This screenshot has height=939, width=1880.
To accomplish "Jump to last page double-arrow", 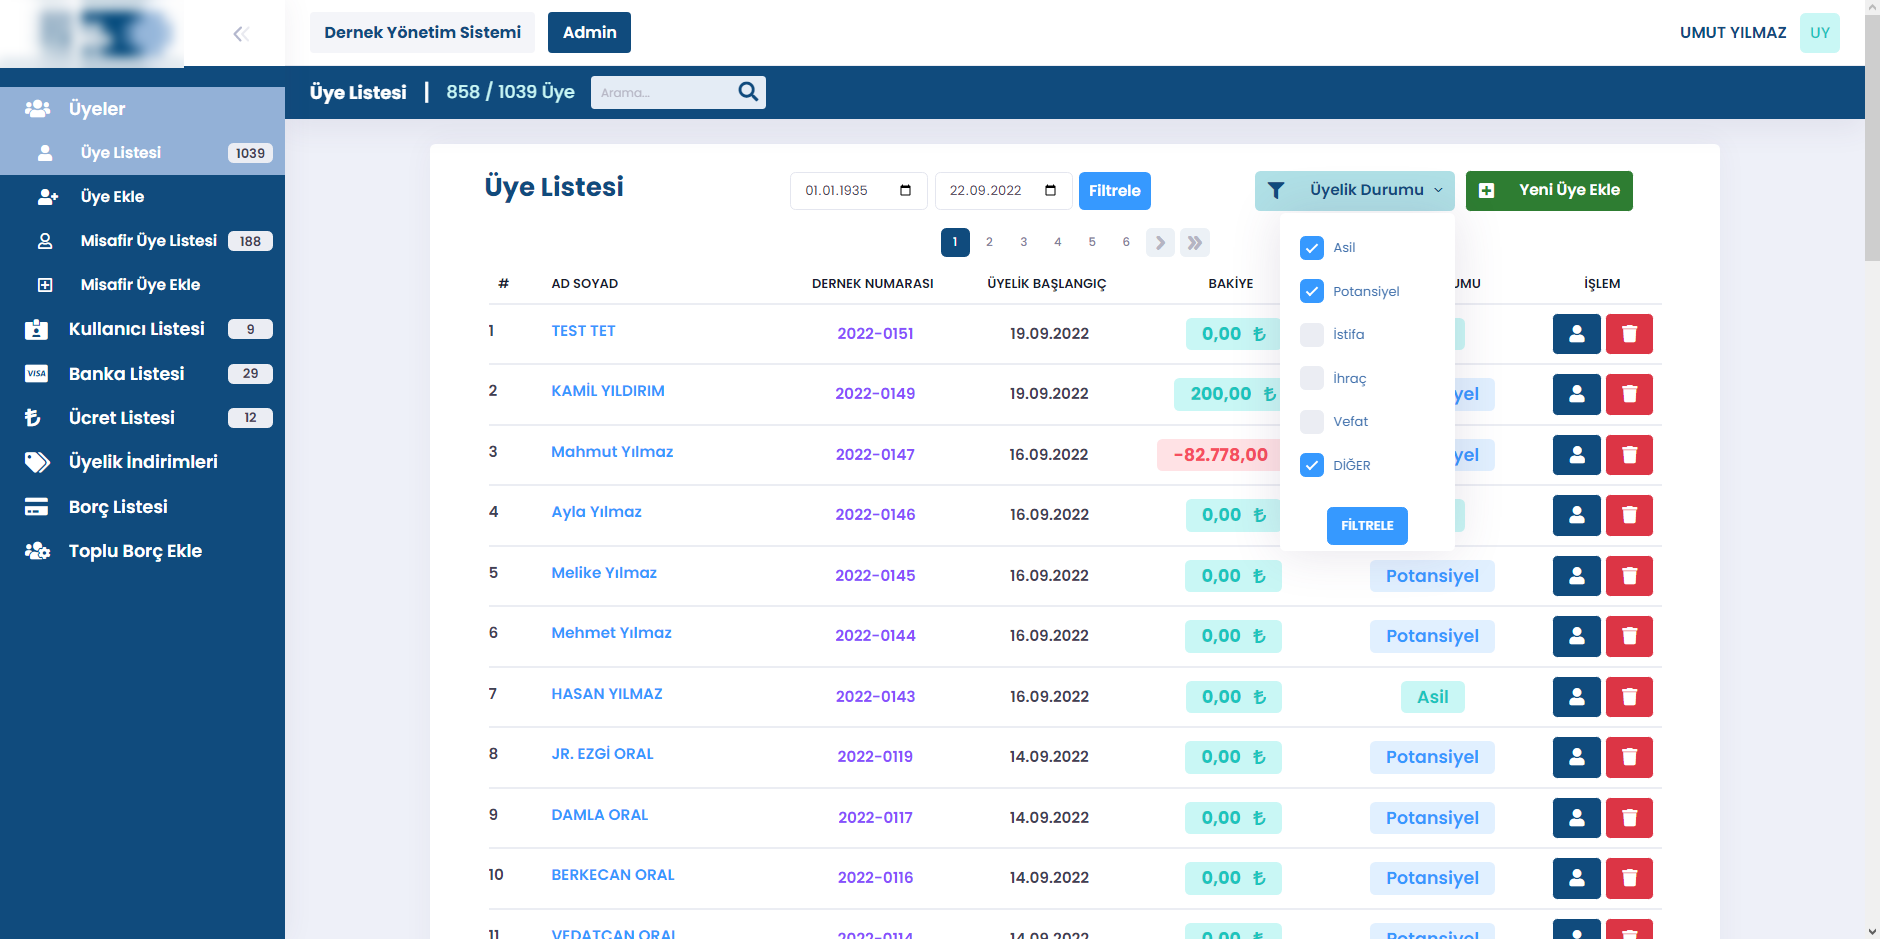I will [x=1194, y=242].
